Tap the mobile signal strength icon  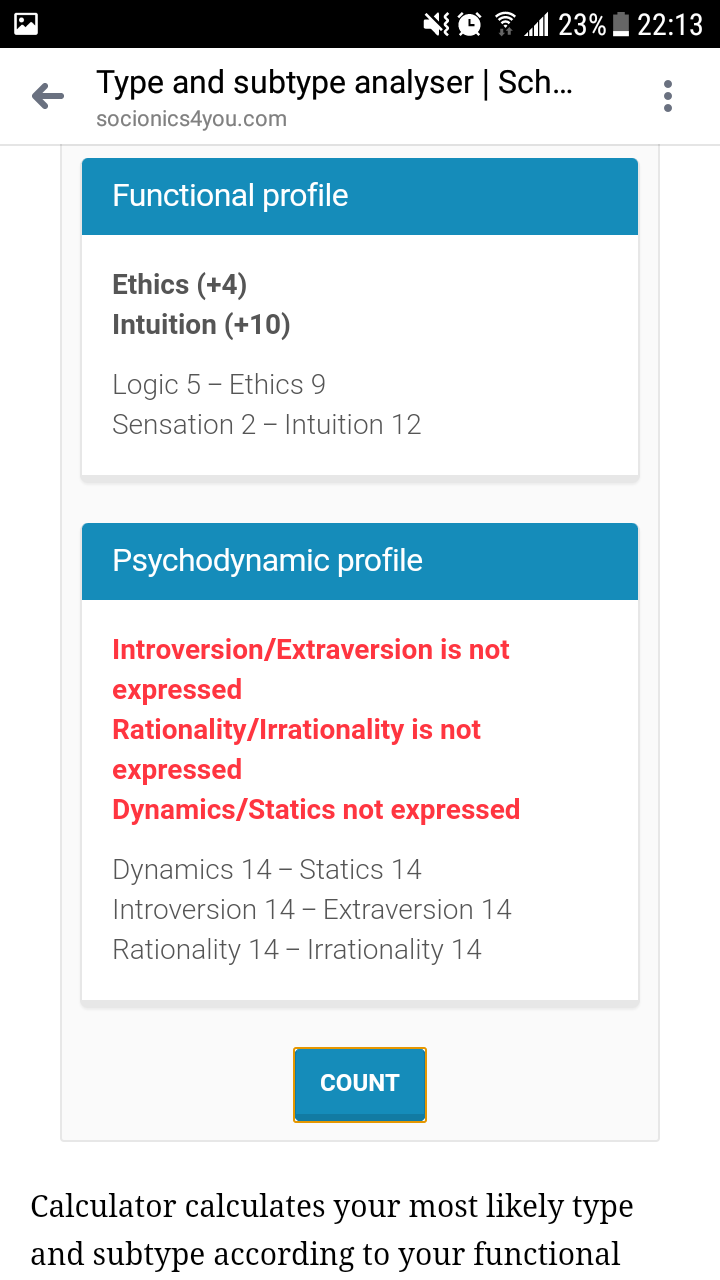[537, 24]
